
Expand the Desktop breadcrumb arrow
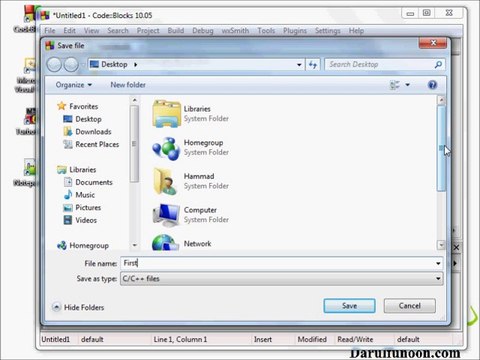pos(136,65)
